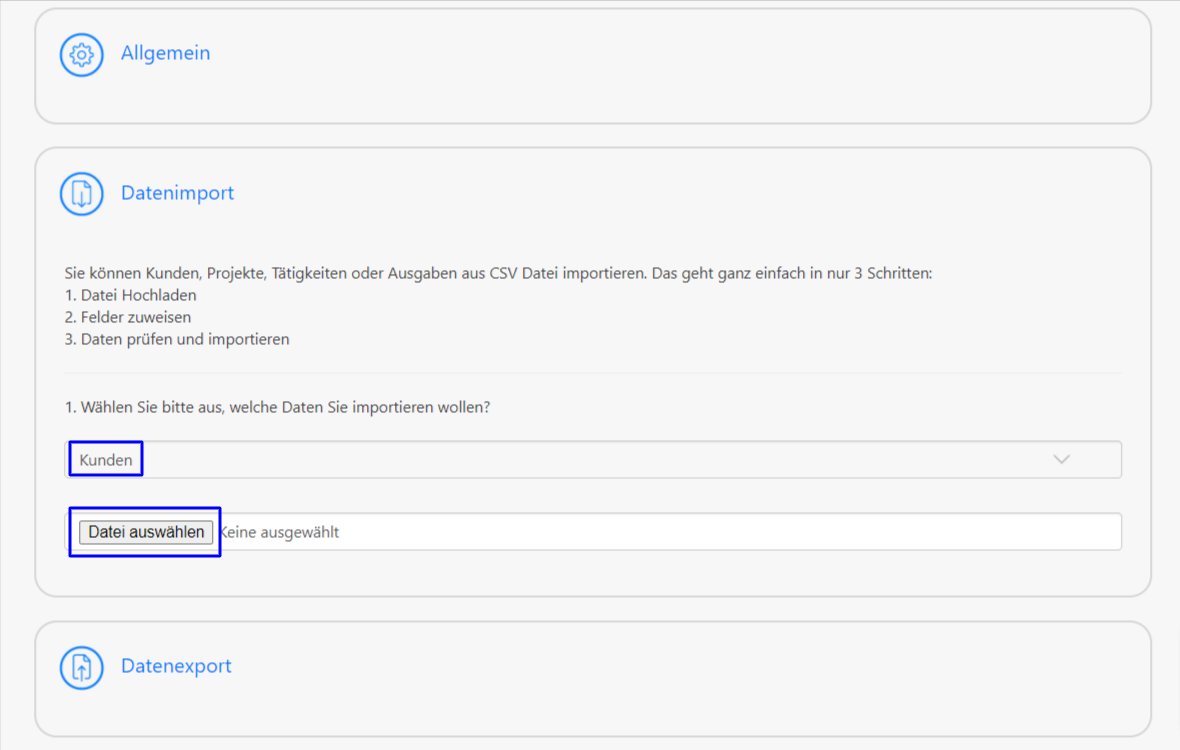Click the Datenimport heading text
The image size is (1180, 750).
pyautogui.click(x=177, y=193)
